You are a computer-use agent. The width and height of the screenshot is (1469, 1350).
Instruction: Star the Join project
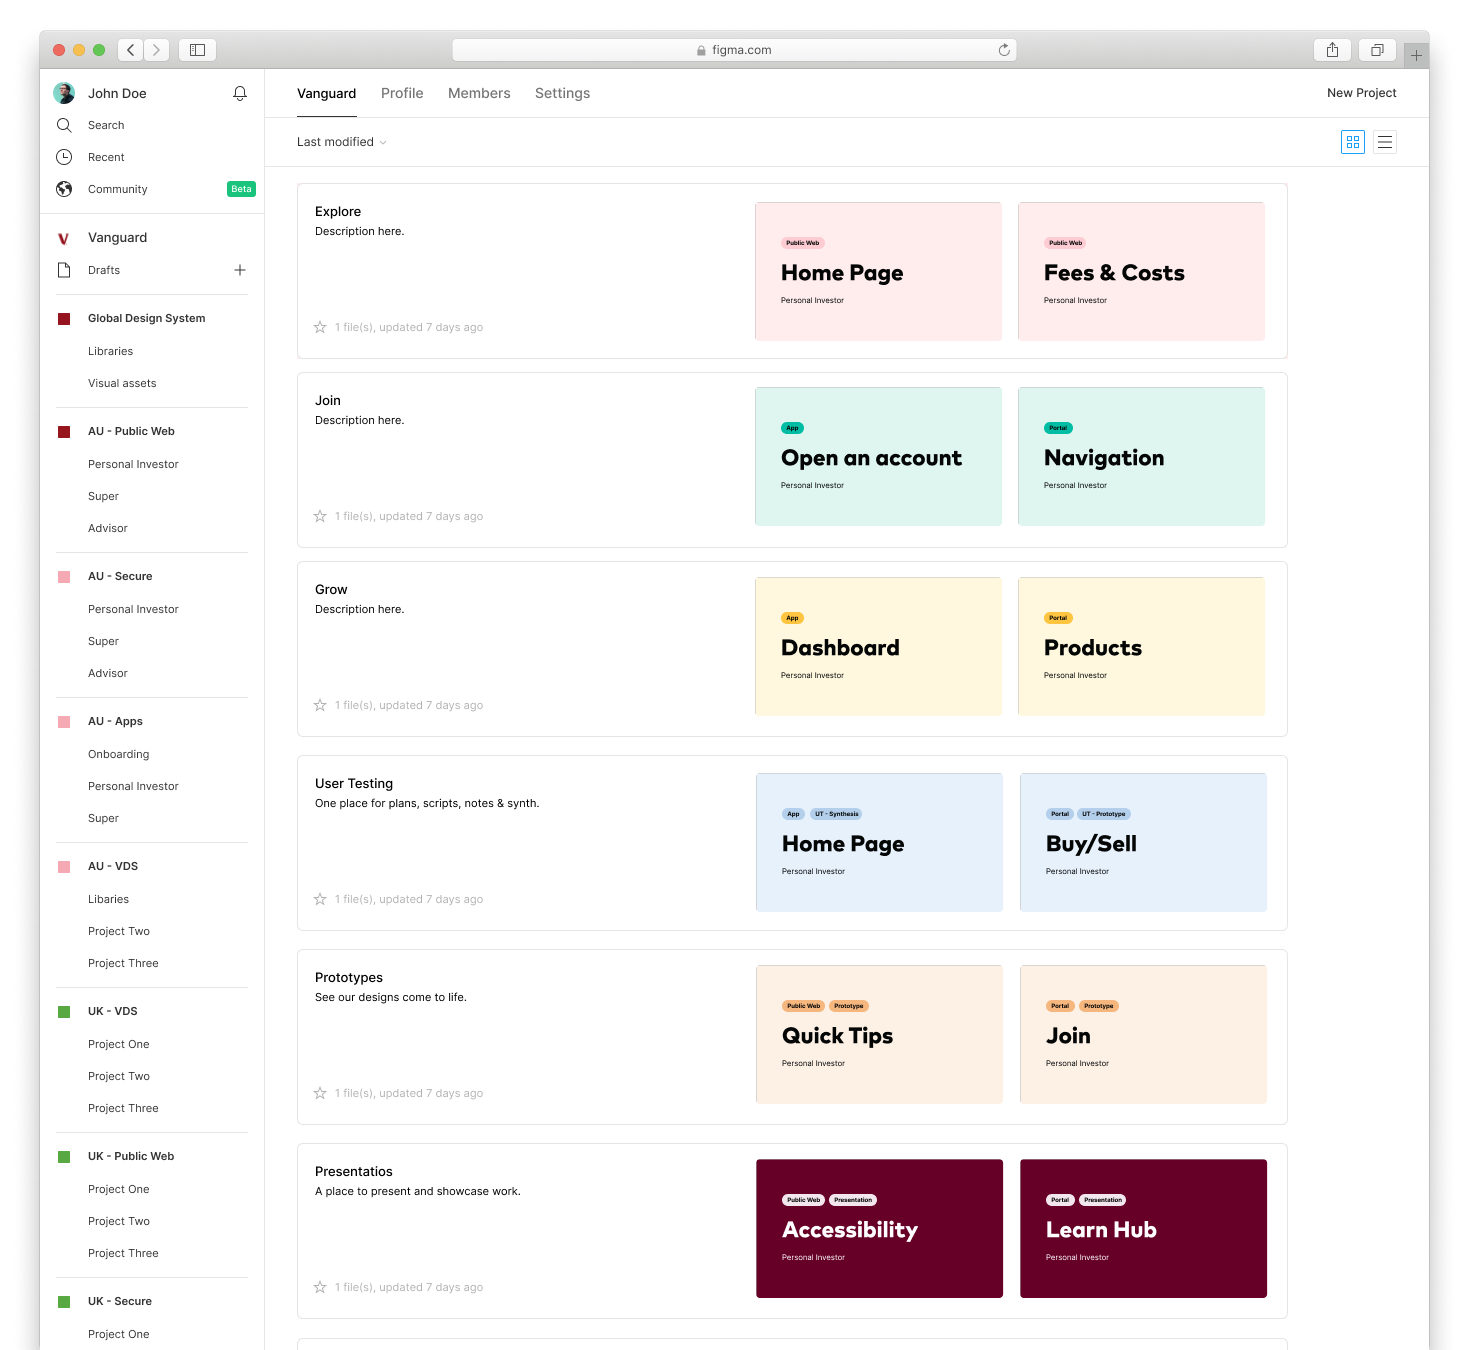pyautogui.click(x=320, y=516)
